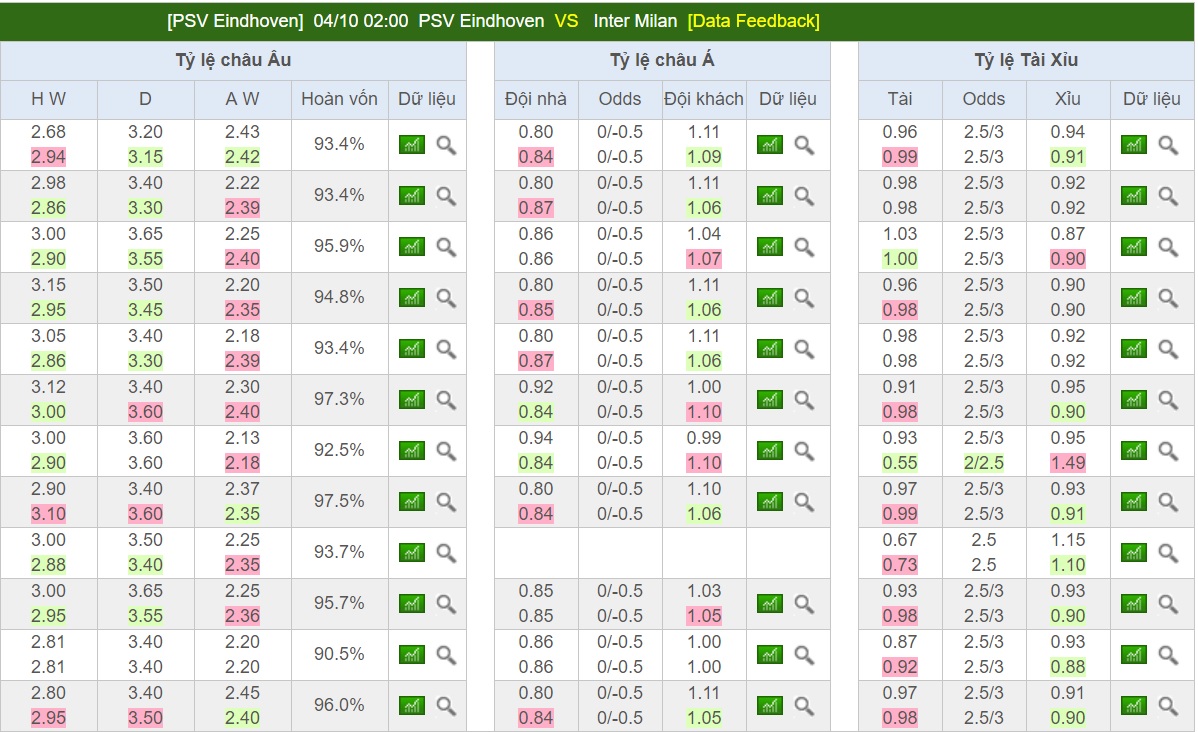Click the Đội khách column header

click(x=704, y=99)
